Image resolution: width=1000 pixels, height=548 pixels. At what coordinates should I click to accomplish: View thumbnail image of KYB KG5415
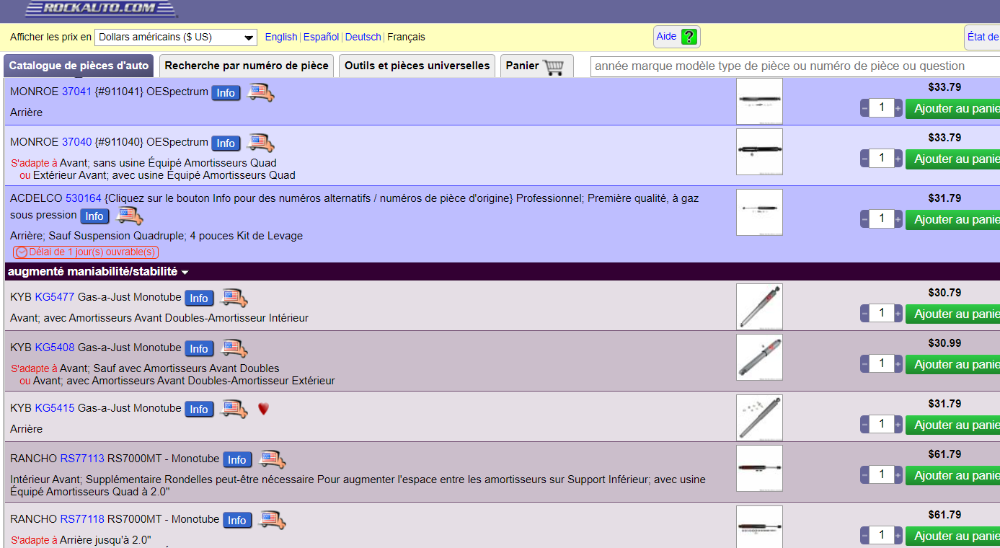pos(759,418)
